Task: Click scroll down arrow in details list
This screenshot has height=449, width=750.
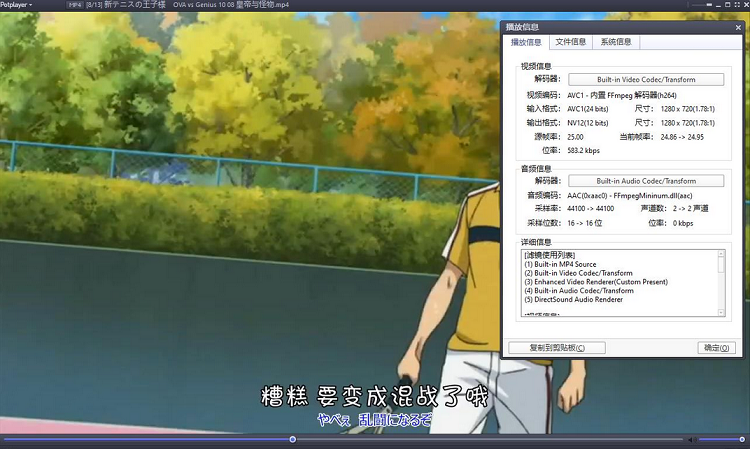Action: pyautogui.click(x=721, y=313)
